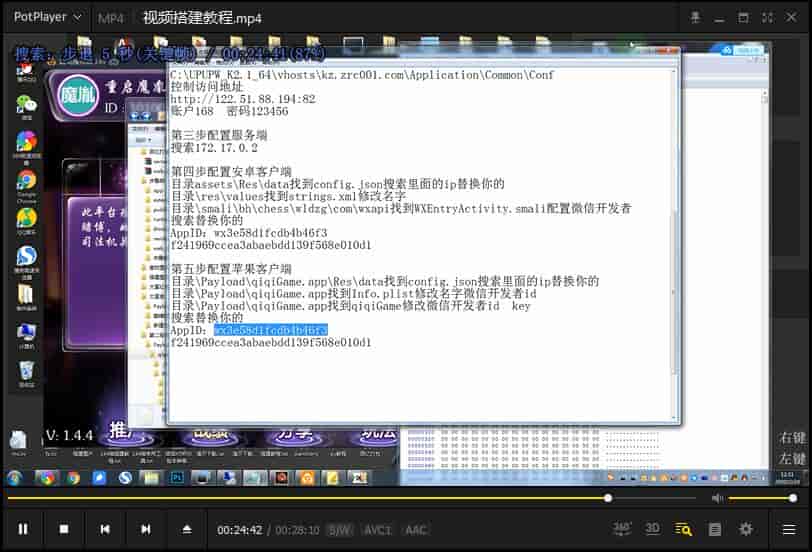Skip to the next file button

coord(146,529)
